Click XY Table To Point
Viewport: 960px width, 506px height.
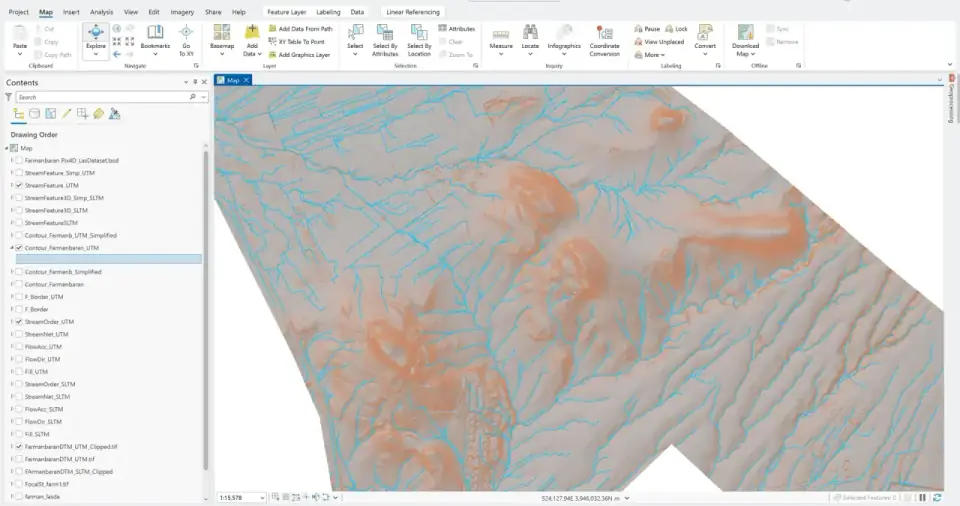tap(296, 42)
